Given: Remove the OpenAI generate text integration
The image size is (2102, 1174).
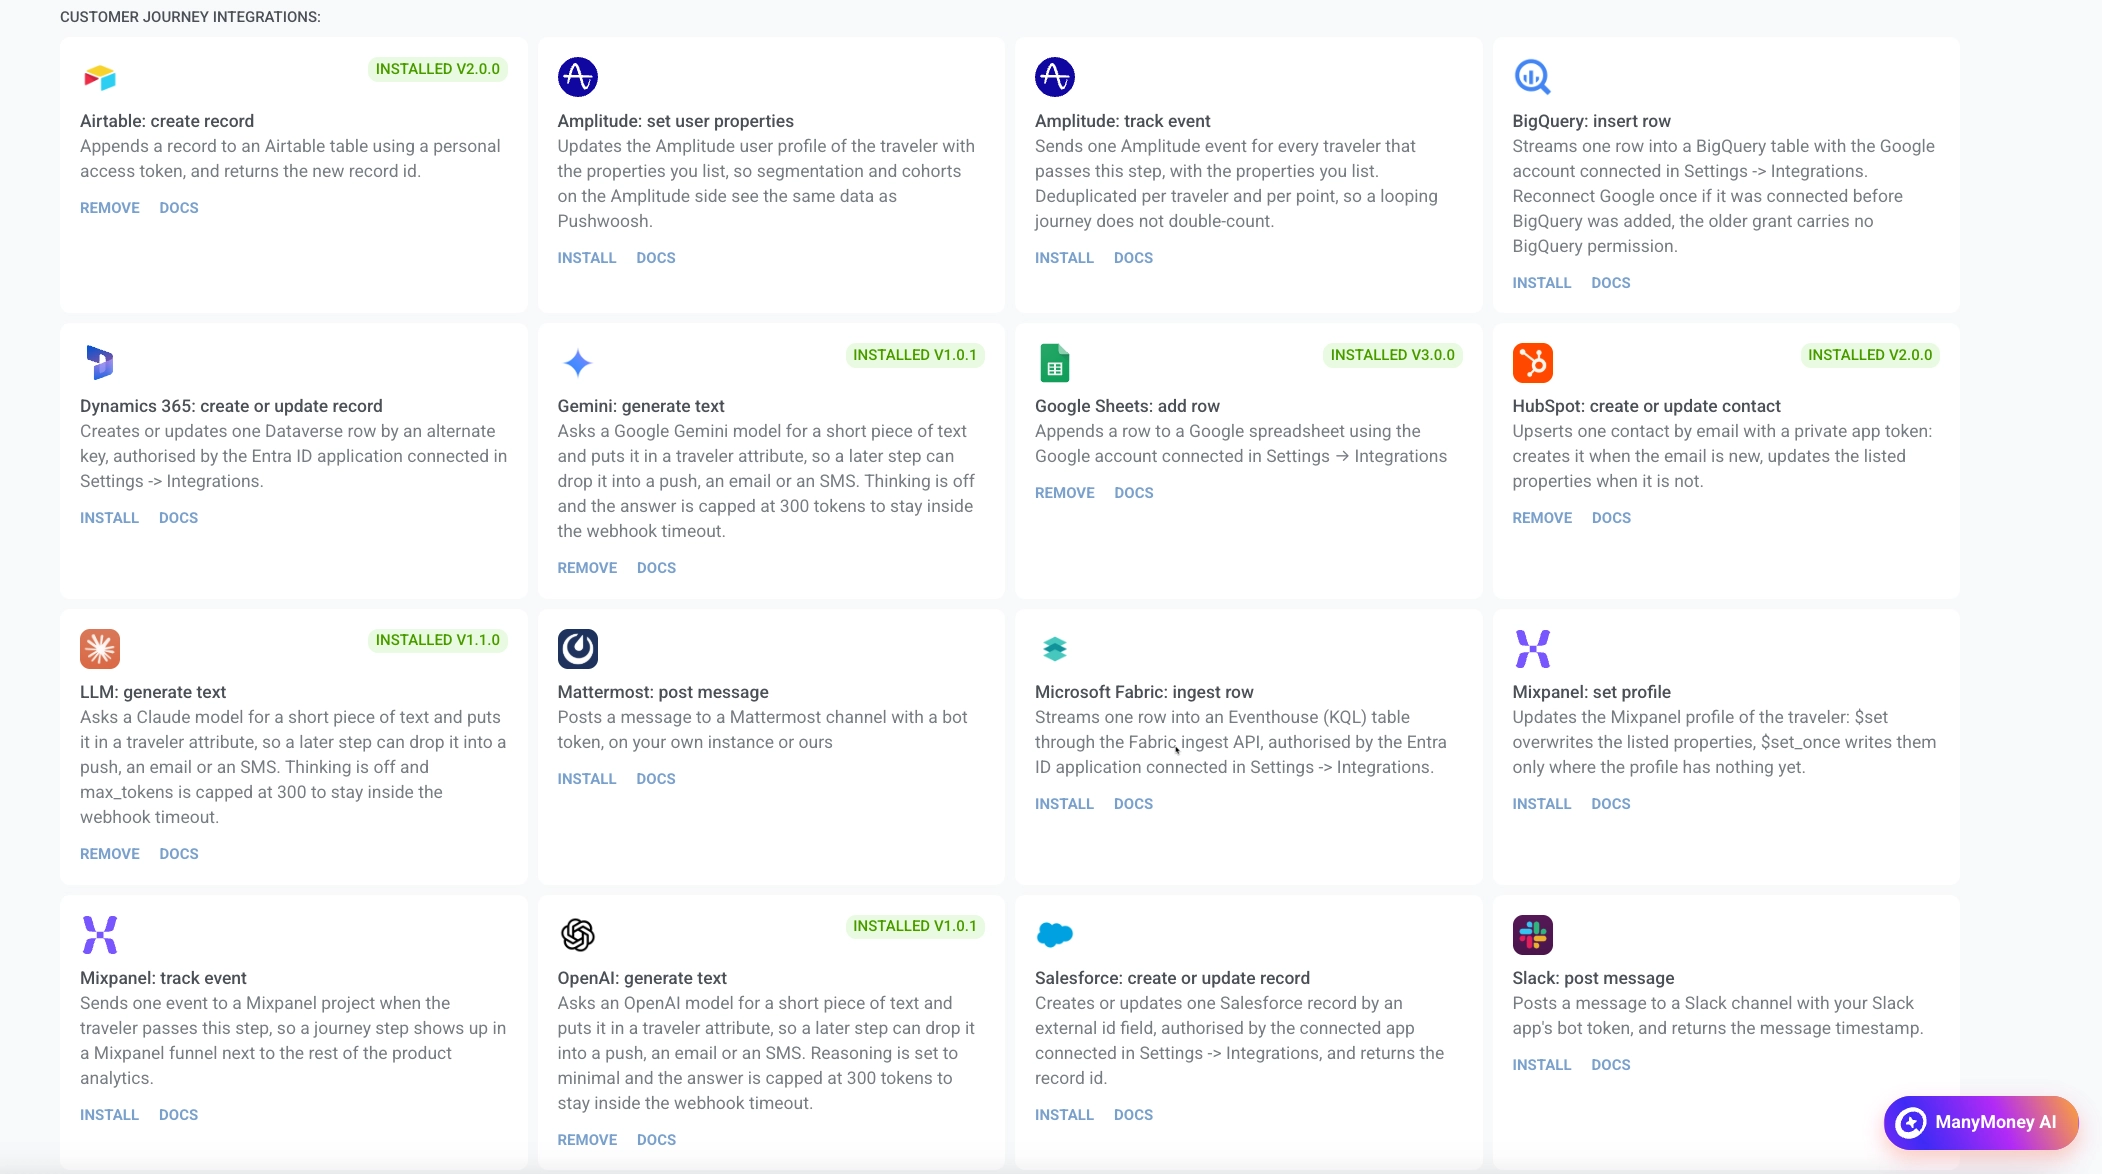Looking at the screenshot, I should pyautogui.click(x=587, y=1140).
